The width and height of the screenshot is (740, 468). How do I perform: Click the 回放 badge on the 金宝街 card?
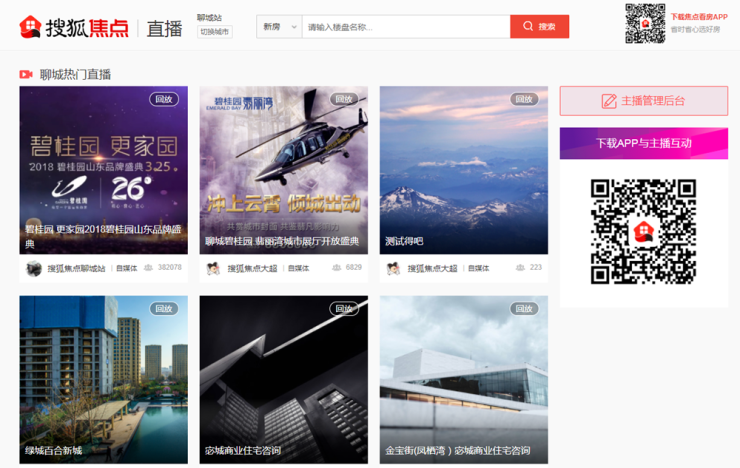[x=524, y=309]
